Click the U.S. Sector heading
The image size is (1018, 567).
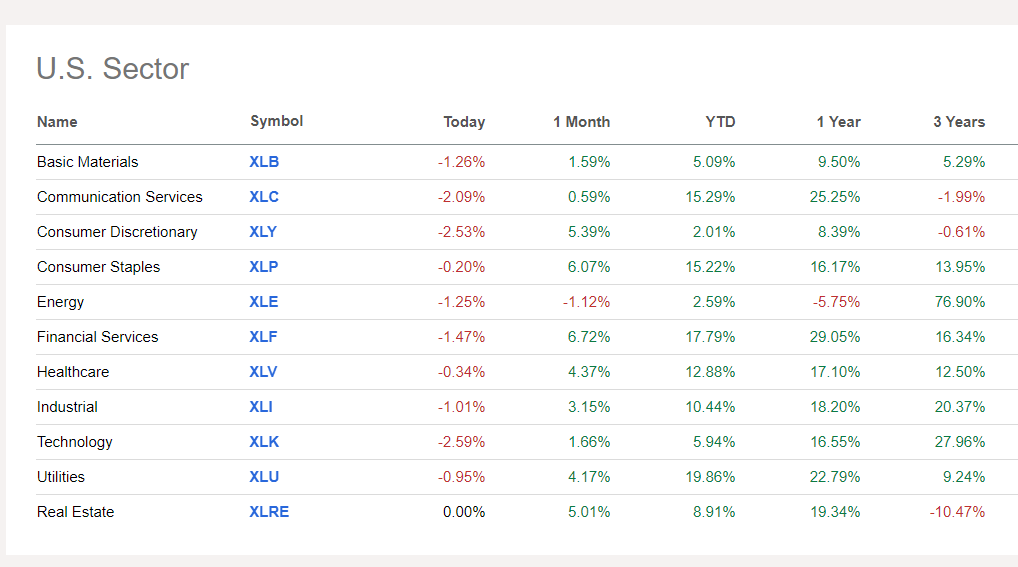[112, 69]
